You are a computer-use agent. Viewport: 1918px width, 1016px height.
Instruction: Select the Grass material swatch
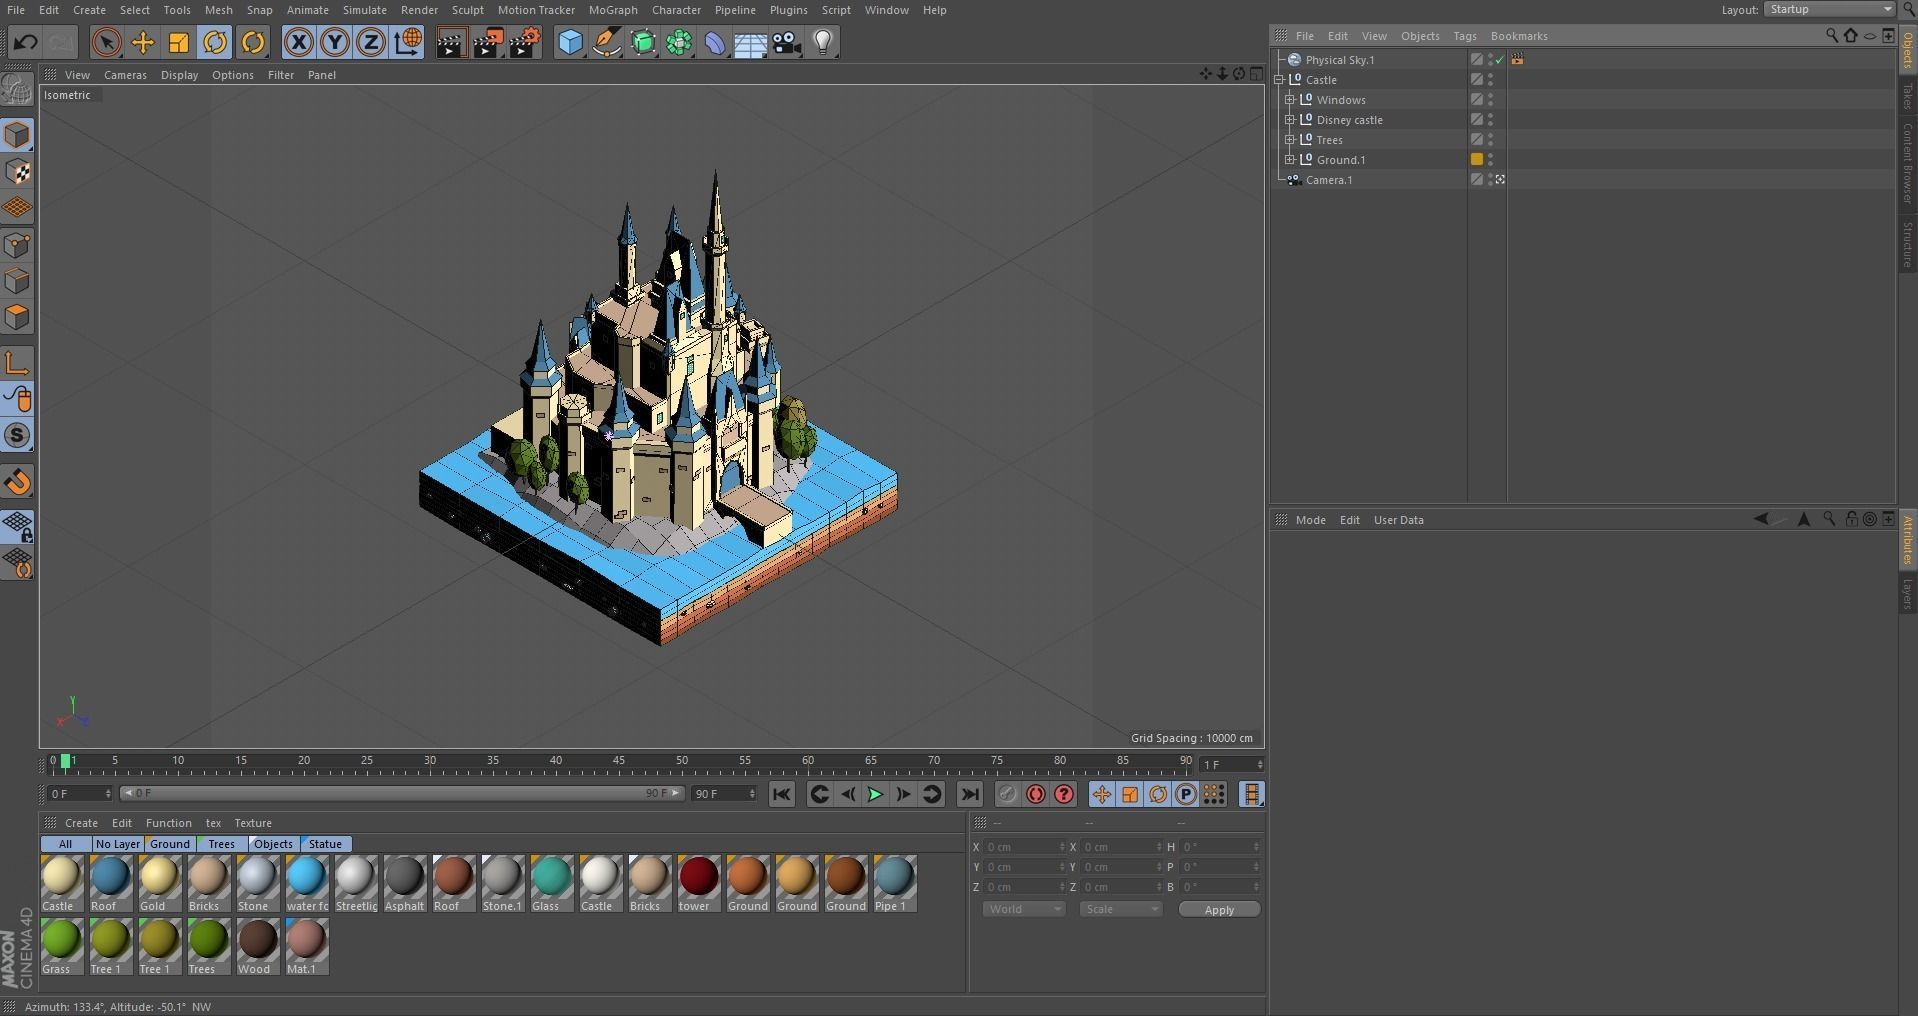[x=61, y=946]
